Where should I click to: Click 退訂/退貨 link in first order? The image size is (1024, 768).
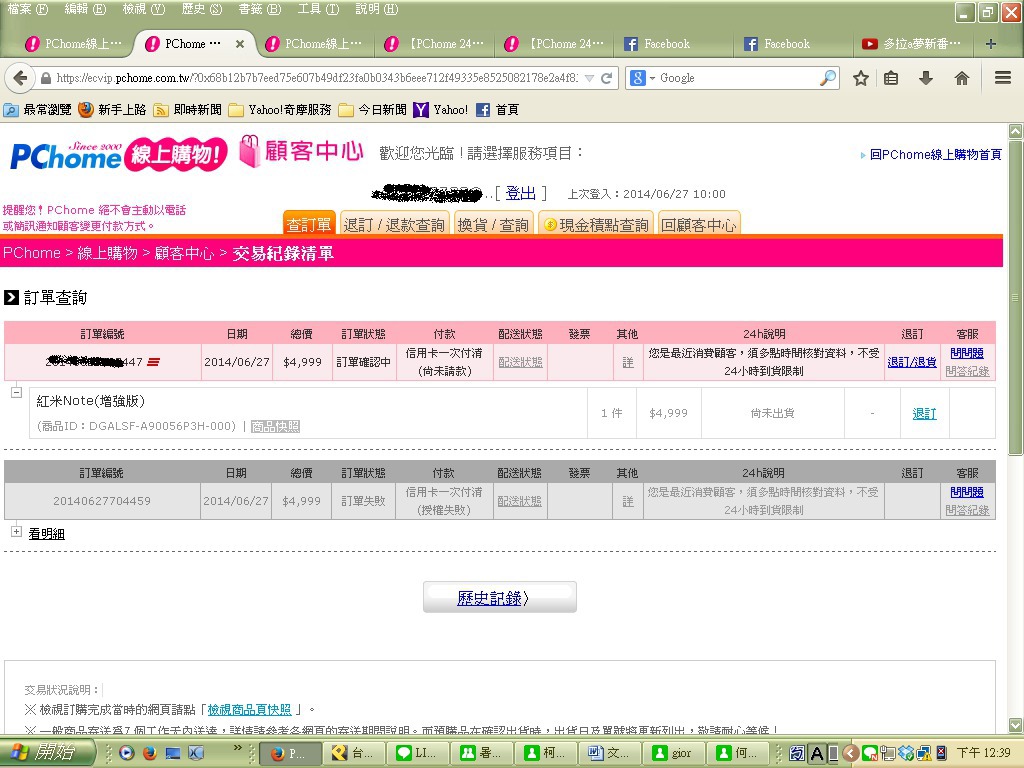click(912, 362)
